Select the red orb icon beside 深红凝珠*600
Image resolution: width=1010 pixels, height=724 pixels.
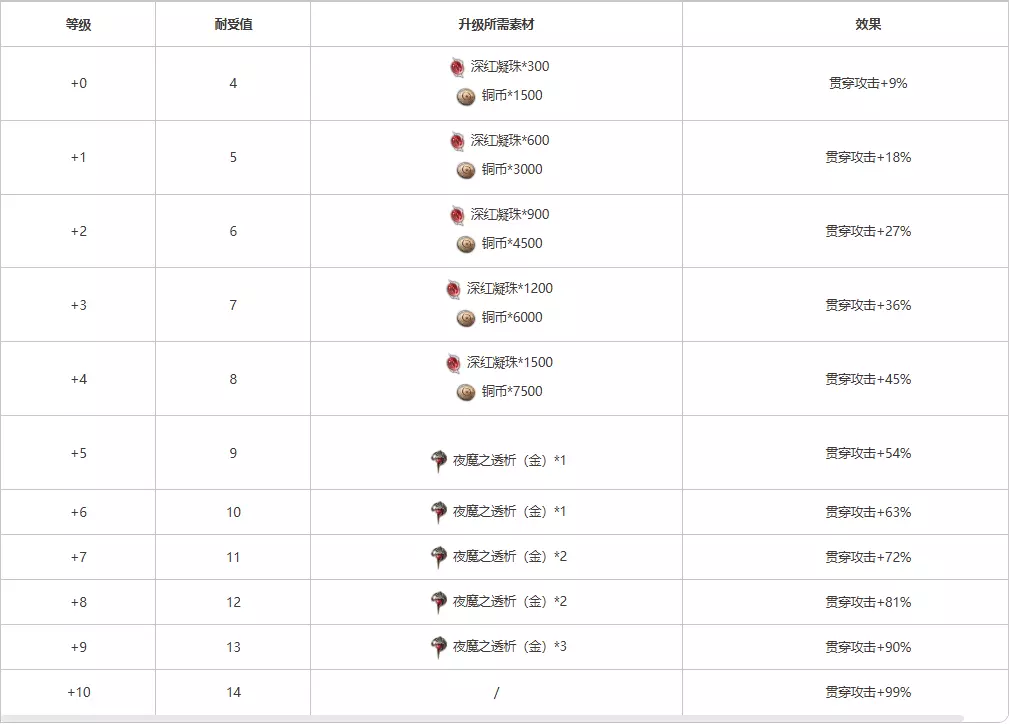tap(458, 141)
